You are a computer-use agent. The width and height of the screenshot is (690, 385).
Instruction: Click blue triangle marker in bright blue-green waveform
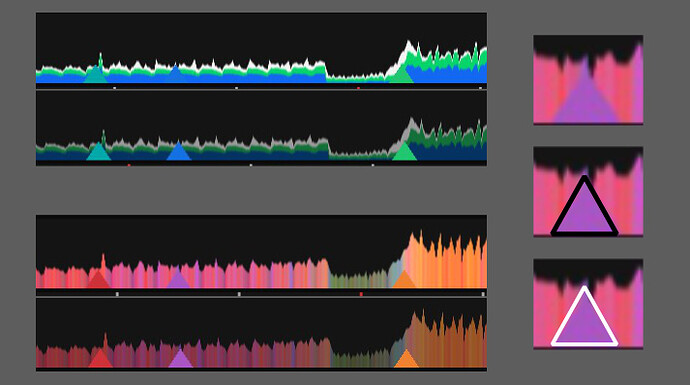(176, 74)
